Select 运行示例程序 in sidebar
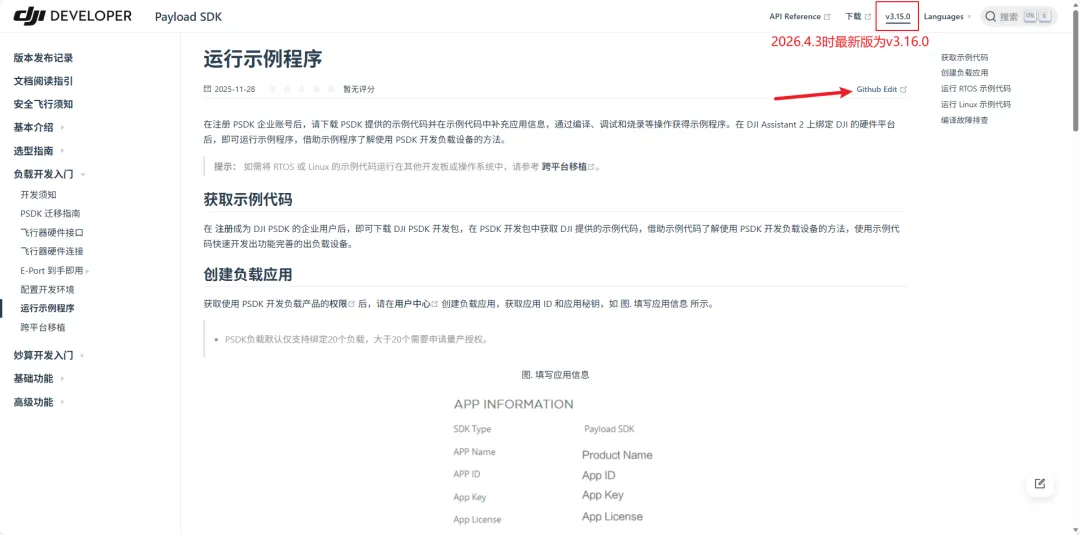This screenshot has height=535, width=1080. click(x=48, y=308)
